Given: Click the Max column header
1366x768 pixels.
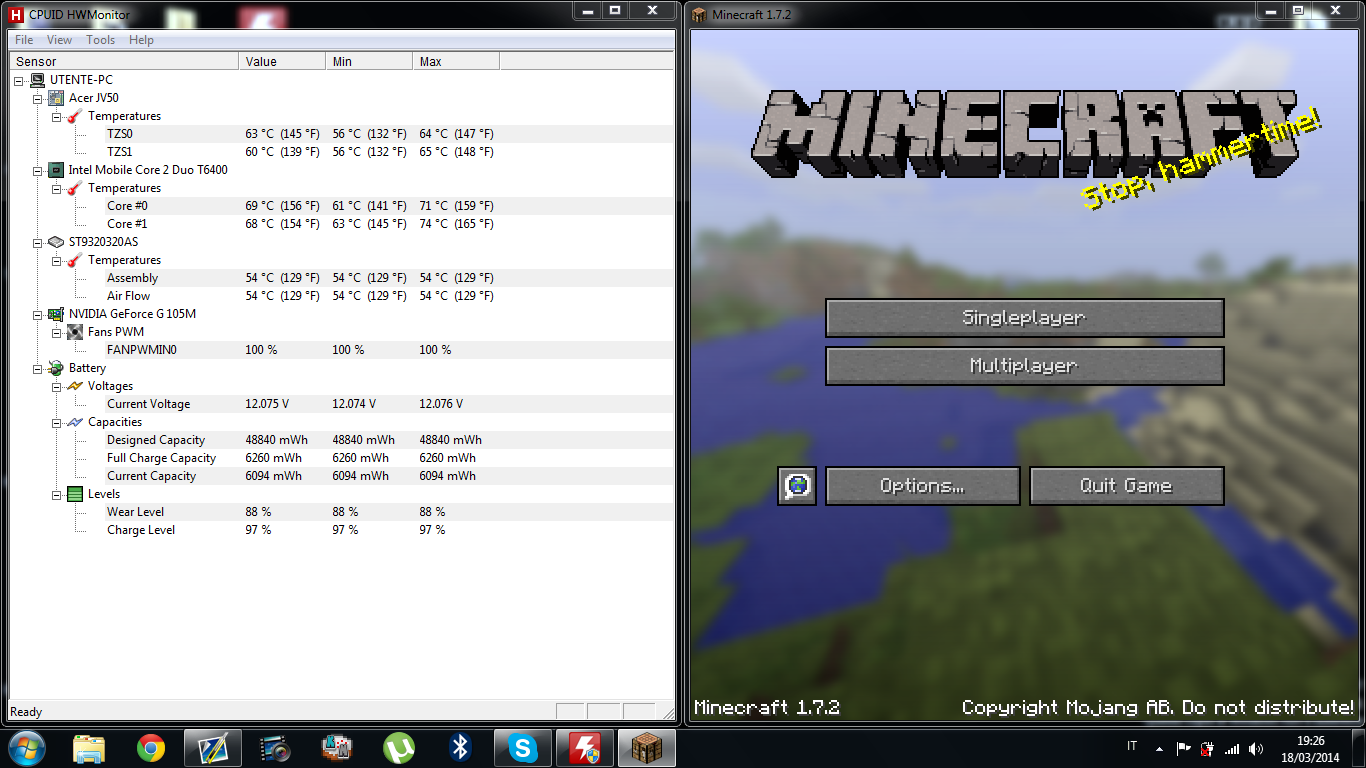Looking at the screenshot, I should [x=456, y=62].
